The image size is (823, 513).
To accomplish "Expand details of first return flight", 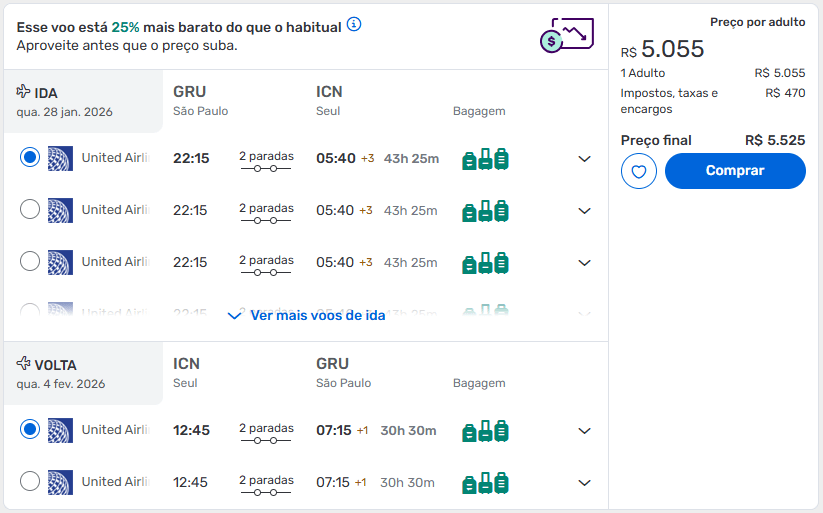I will pos(584,431).
